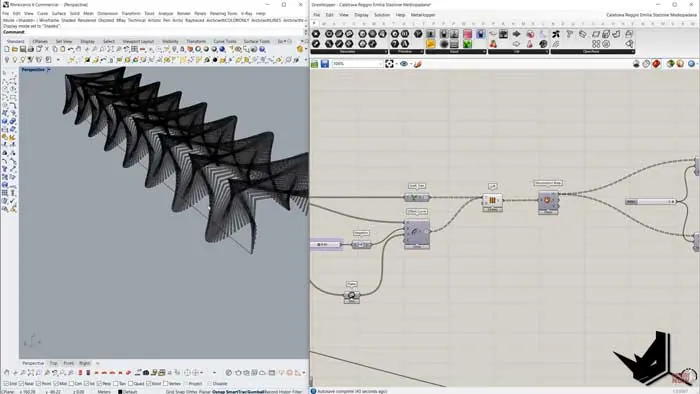Click the number slider feeding the Negative component
The image size is (700, 394).
[x=327, y=245]
